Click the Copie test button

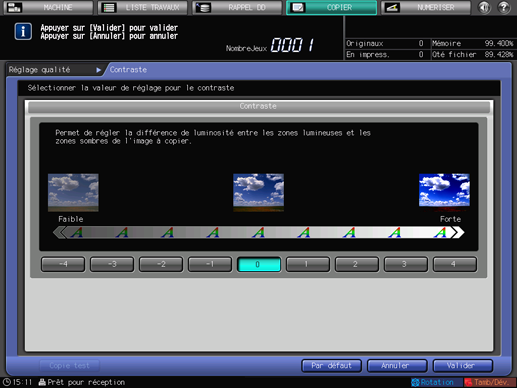pos(70,366)
